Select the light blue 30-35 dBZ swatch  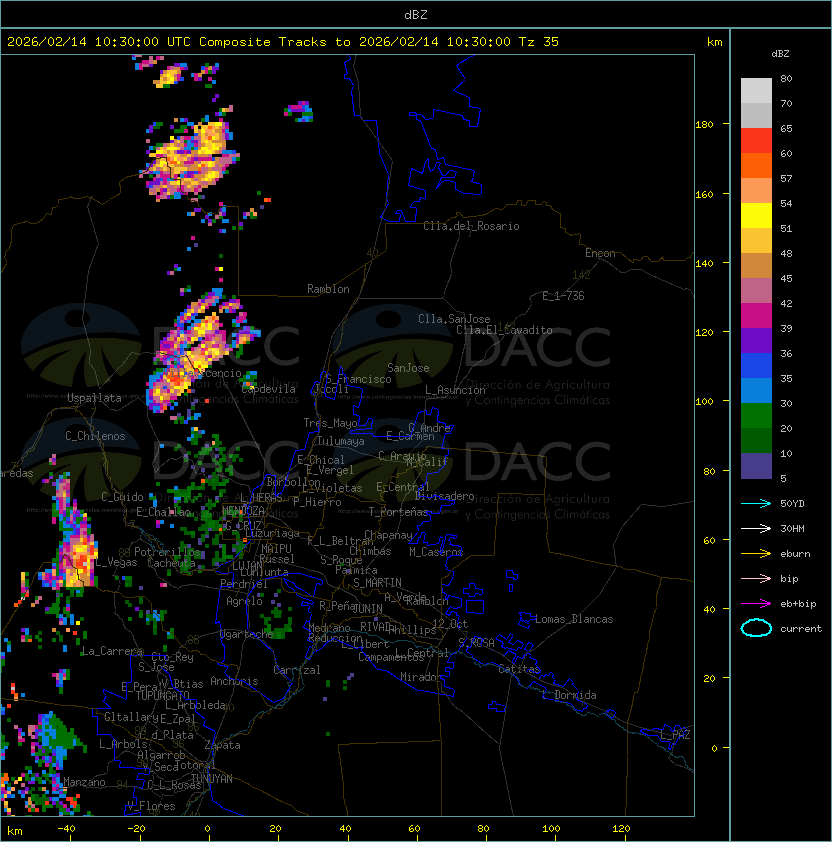756,390
